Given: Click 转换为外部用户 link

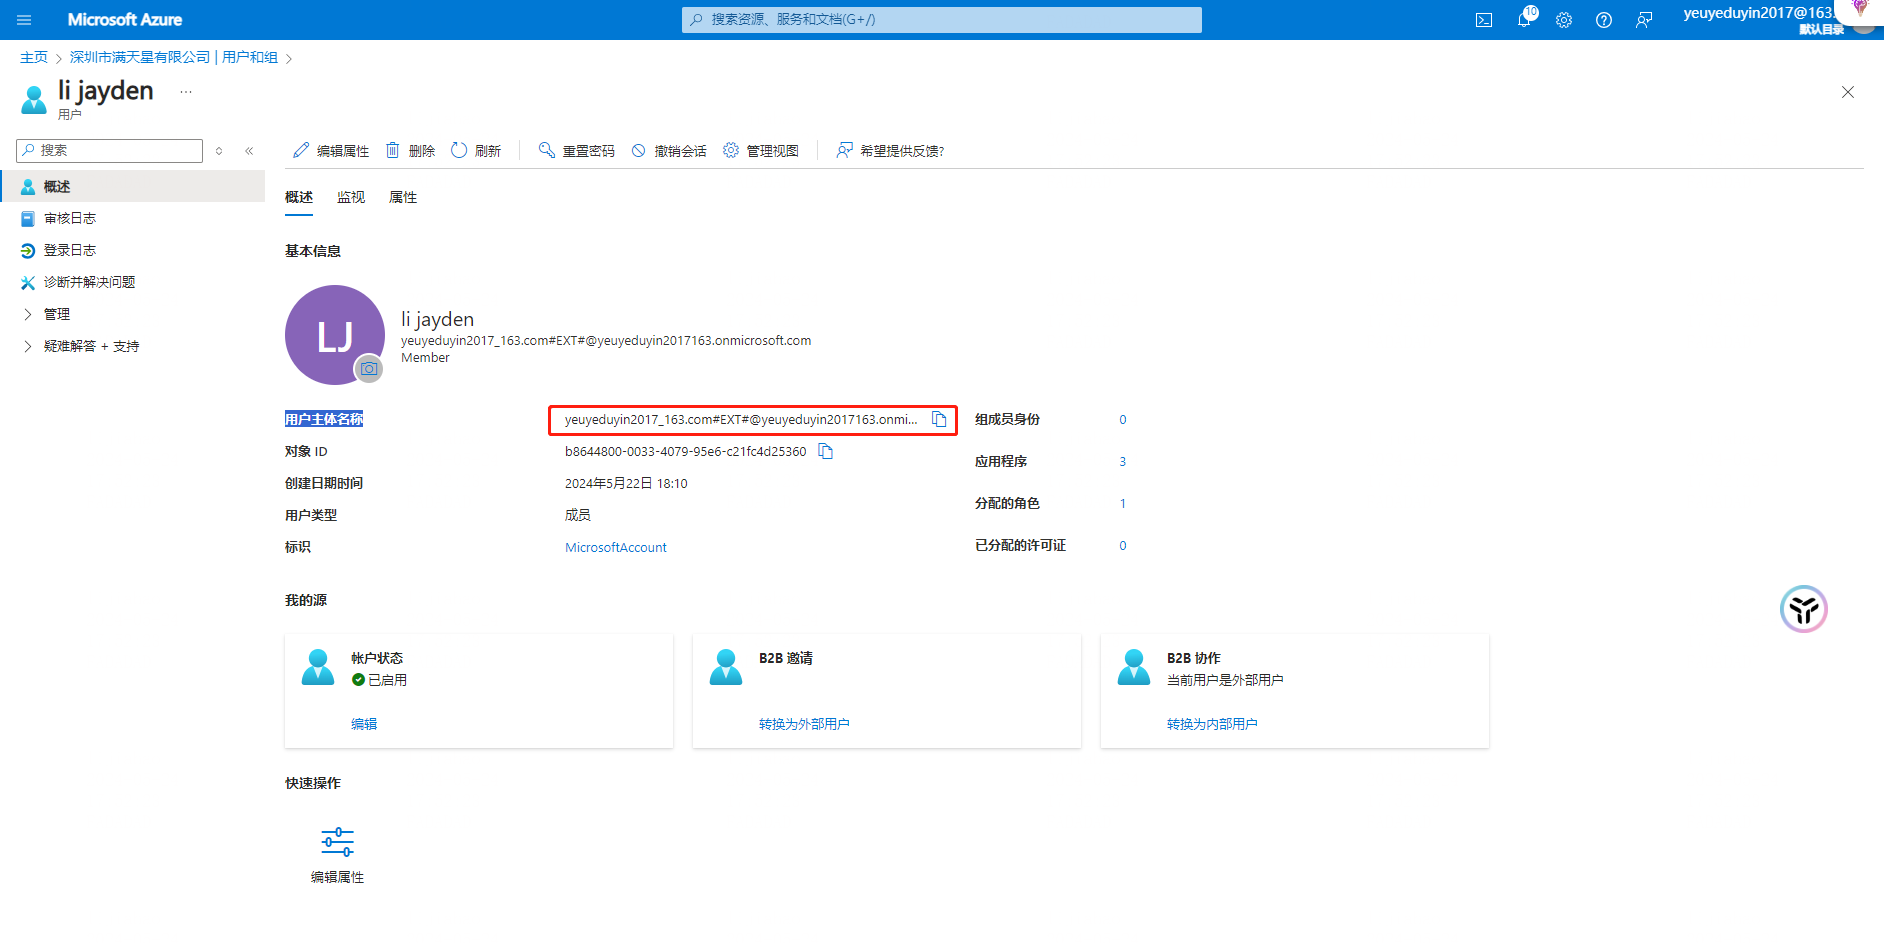Looking at the screenshot, I should (x=804, y=724).
